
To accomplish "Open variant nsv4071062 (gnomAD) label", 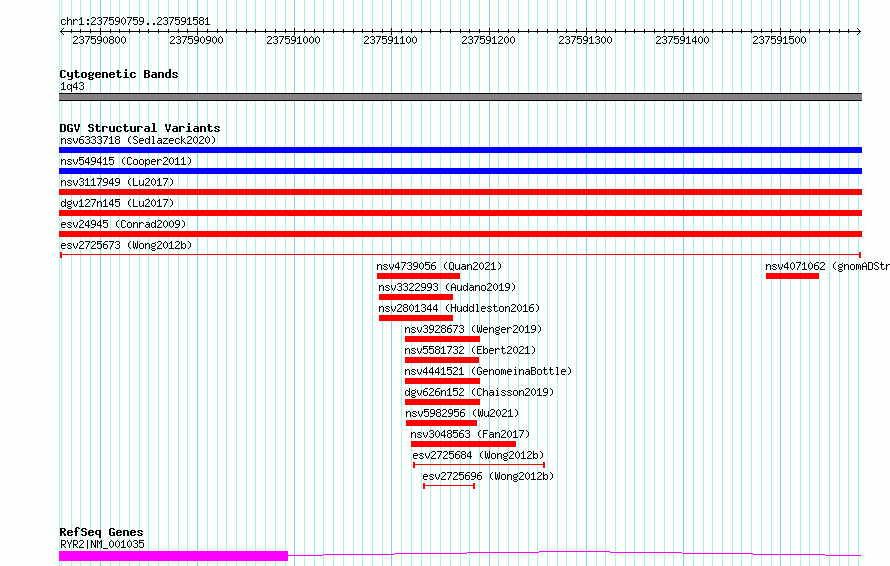I will pyautogui.click(x=828, y=266).
